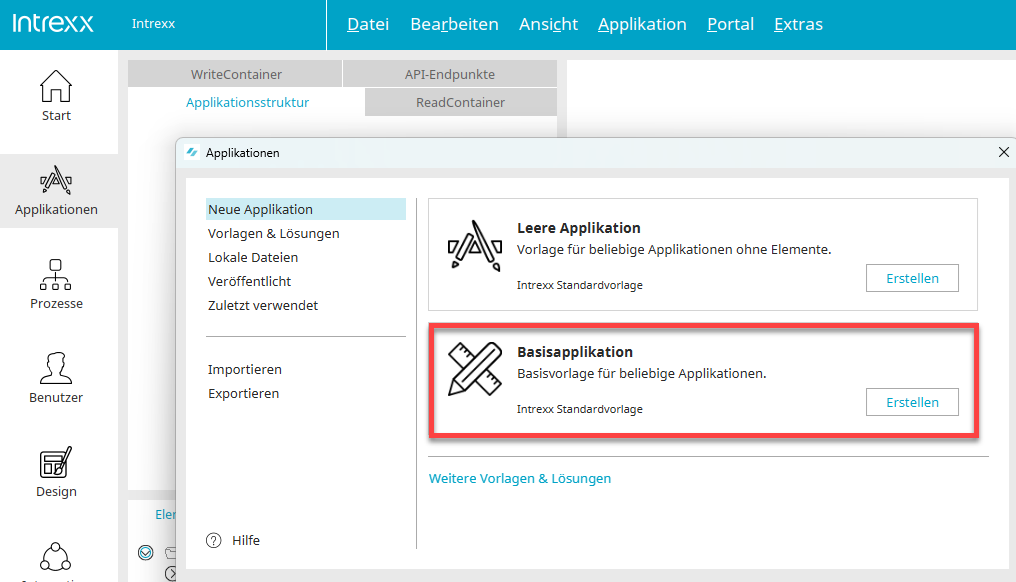The width and height of the screenshot is (1016, 582).
Task: Open the Extras menu
Action: (798, 24)
